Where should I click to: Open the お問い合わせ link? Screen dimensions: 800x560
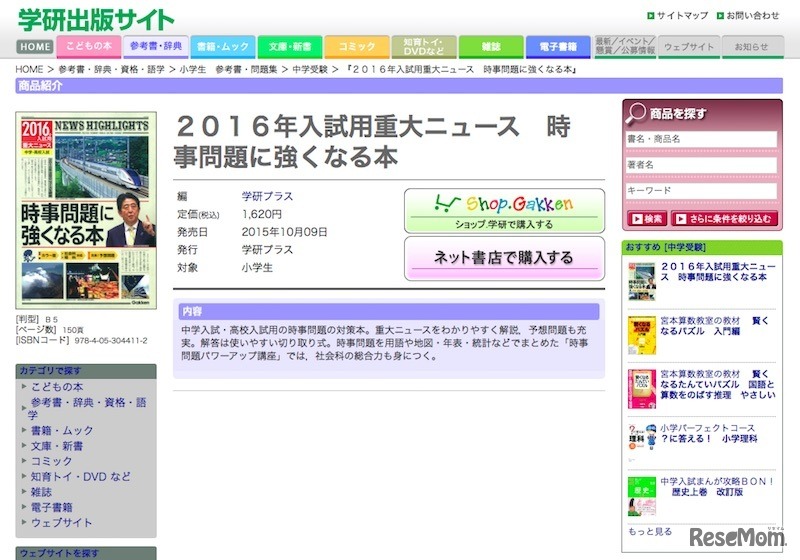(753, 16)
